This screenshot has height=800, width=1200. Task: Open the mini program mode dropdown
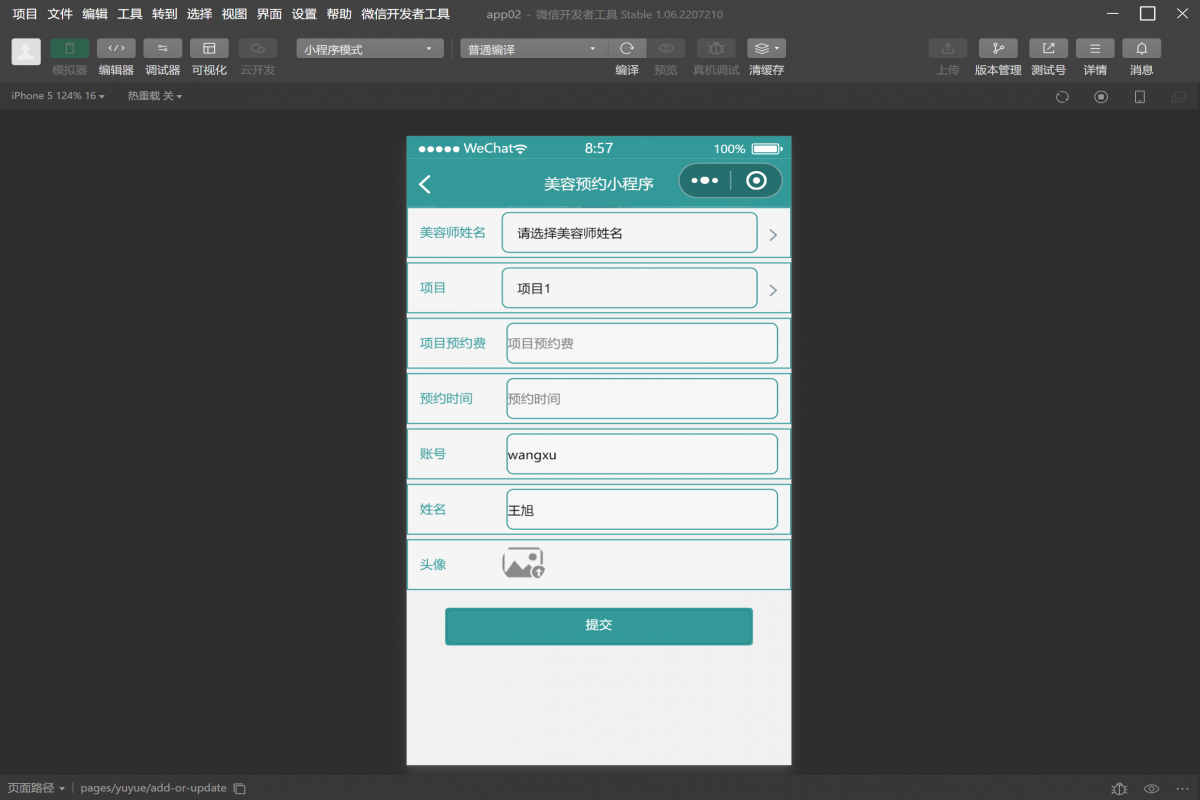click(x=369, y=48)
